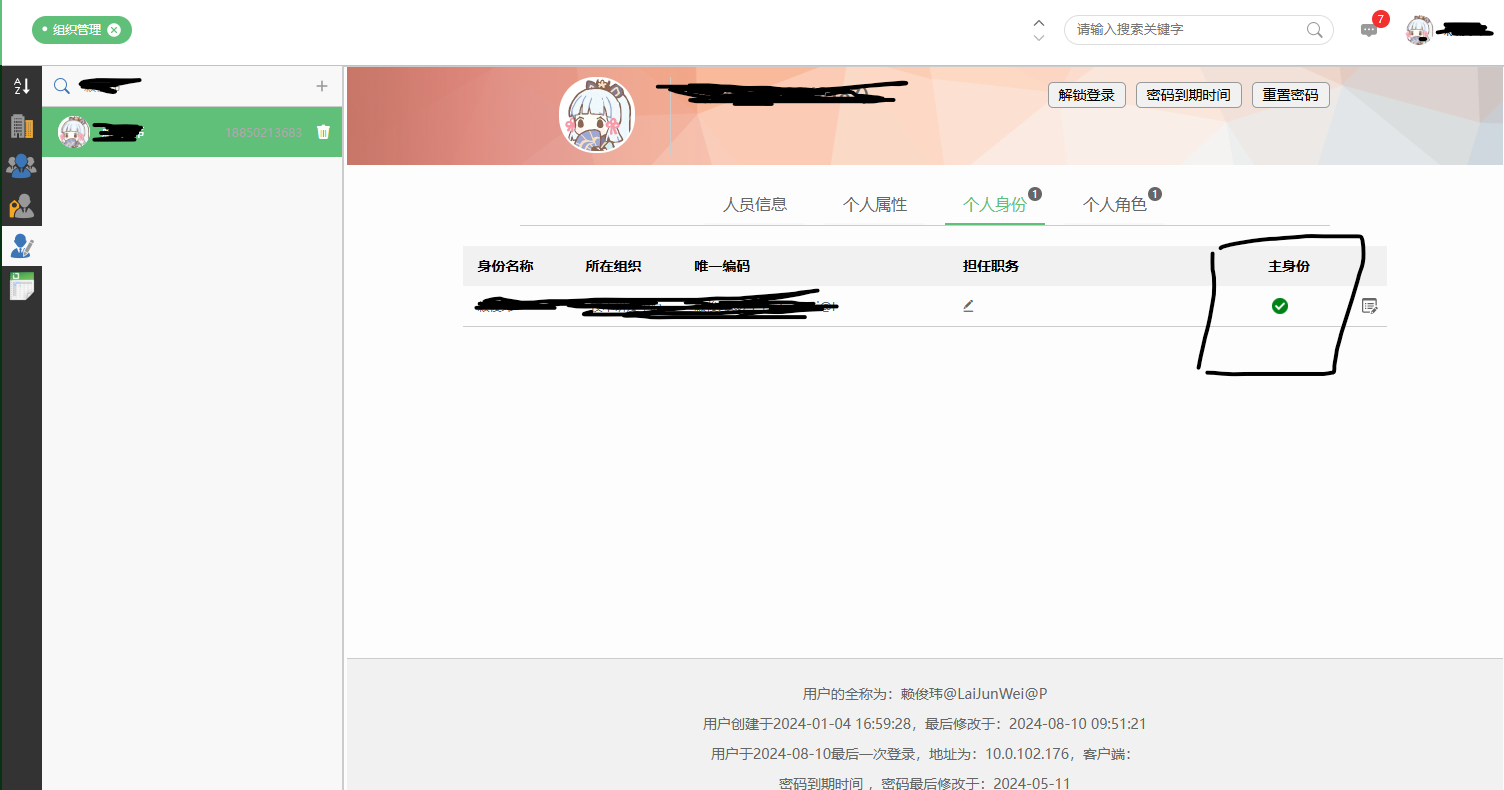This screenshot has height=790, width=1504.
Task: Click the magnifier icon in top search bar
Action: pos(1314,30)
